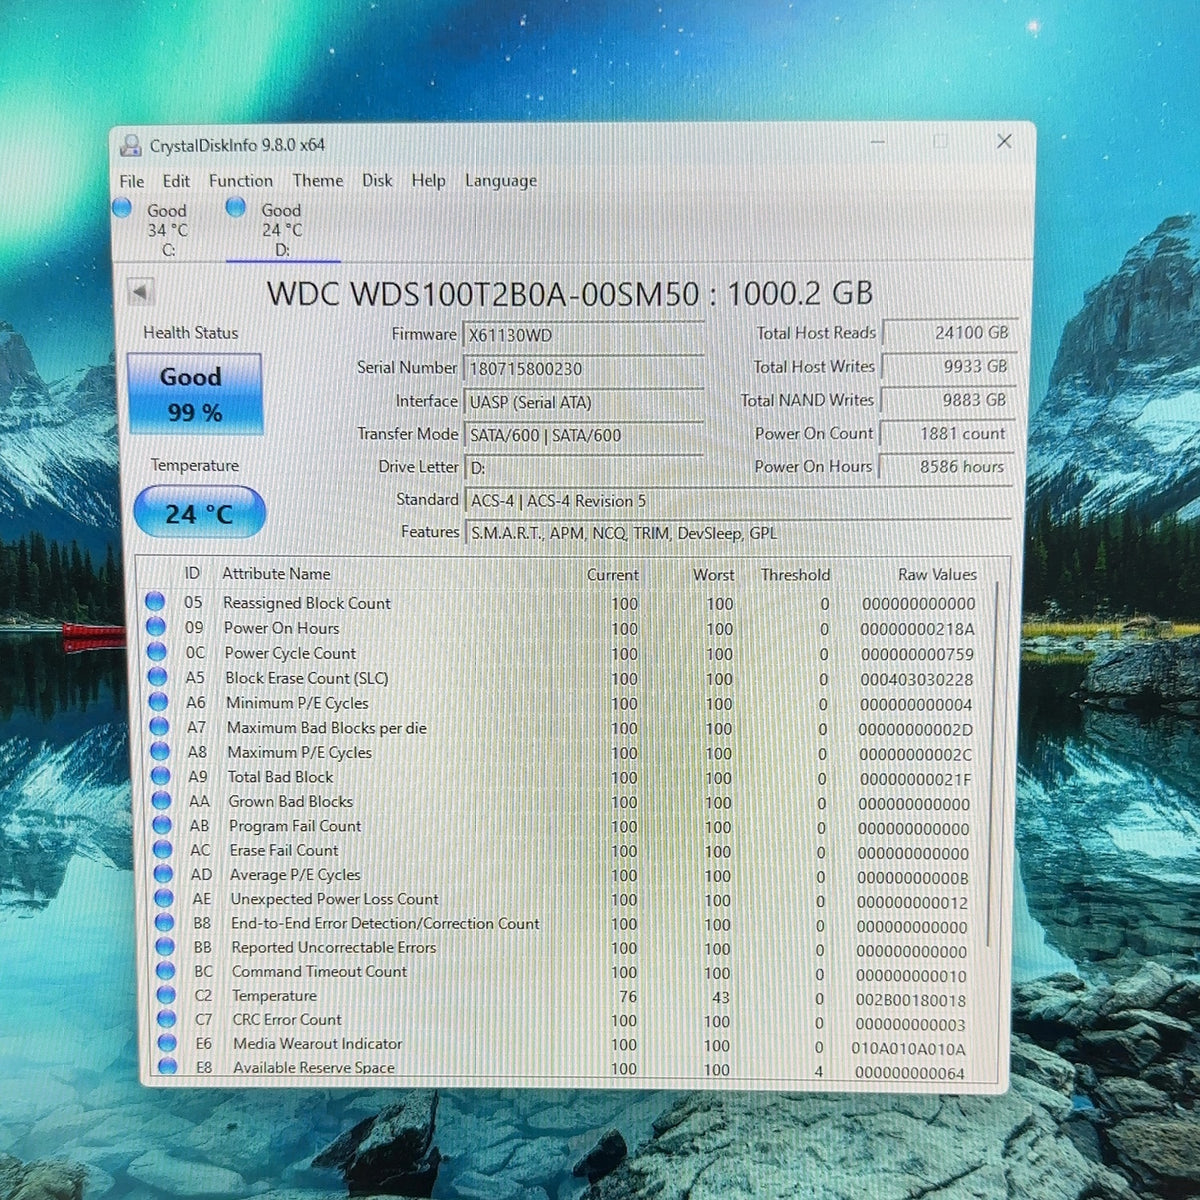Open the File menu
The image size is (1200, 1200).
[x=132, y=181]
